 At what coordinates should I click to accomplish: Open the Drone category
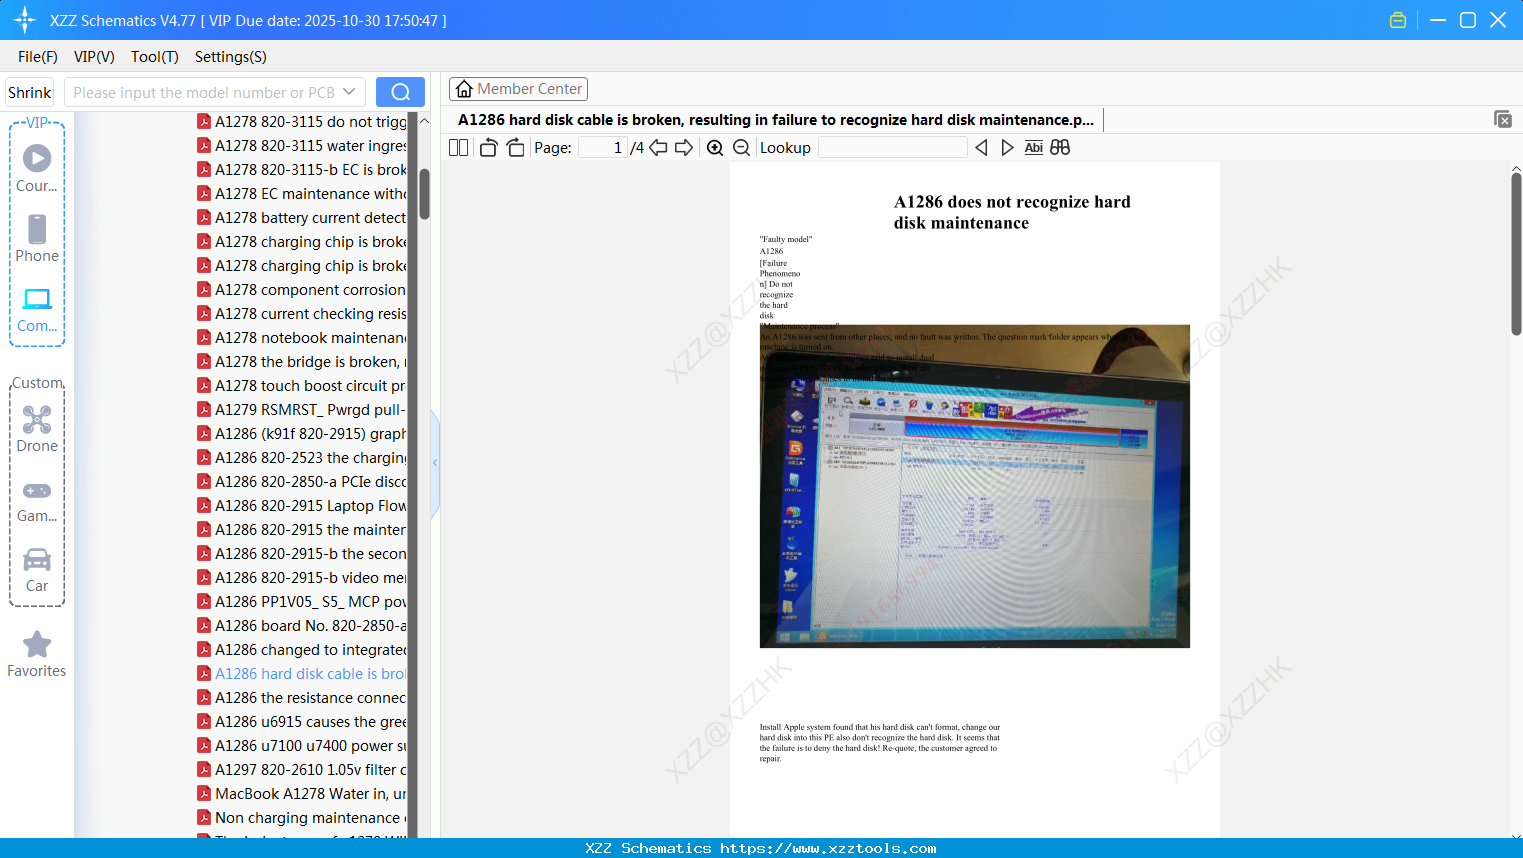pos(37,429)
